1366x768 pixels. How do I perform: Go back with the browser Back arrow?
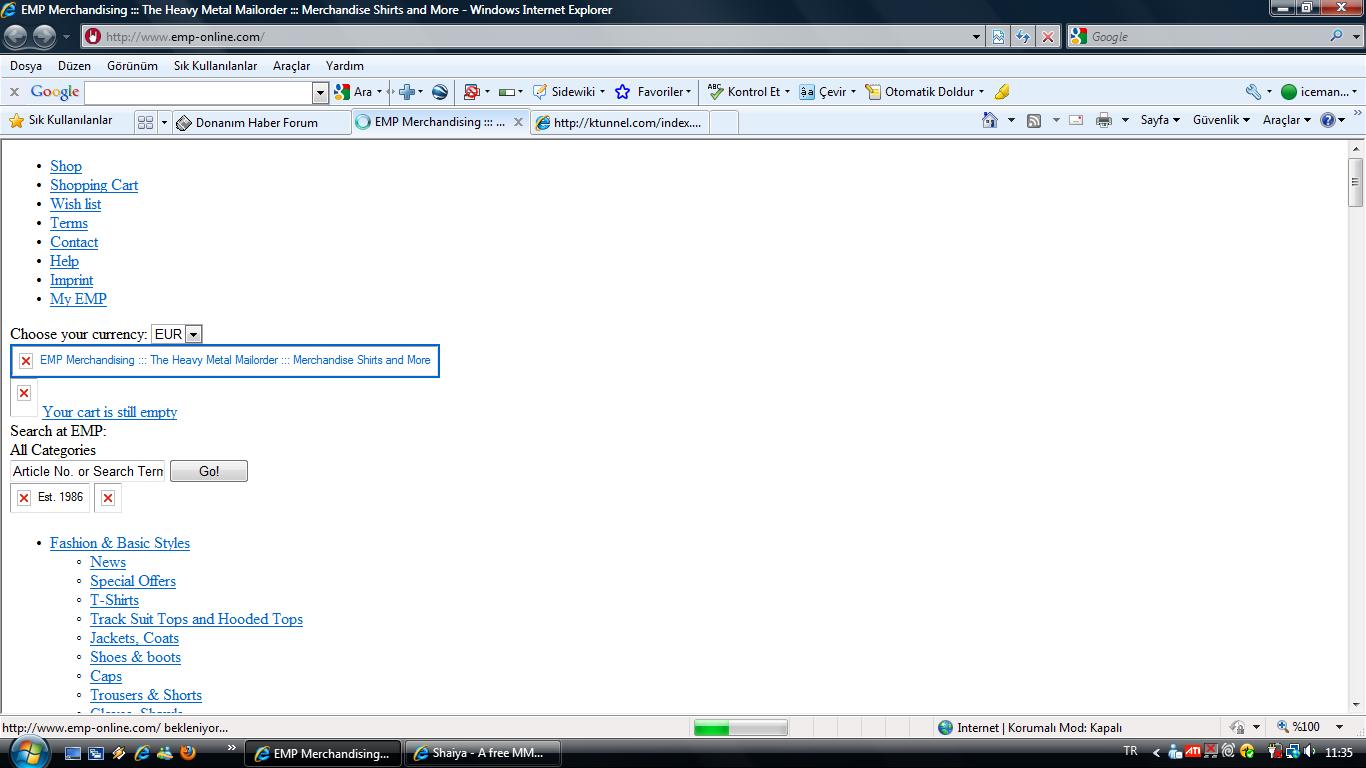click(x=15, y=37)
